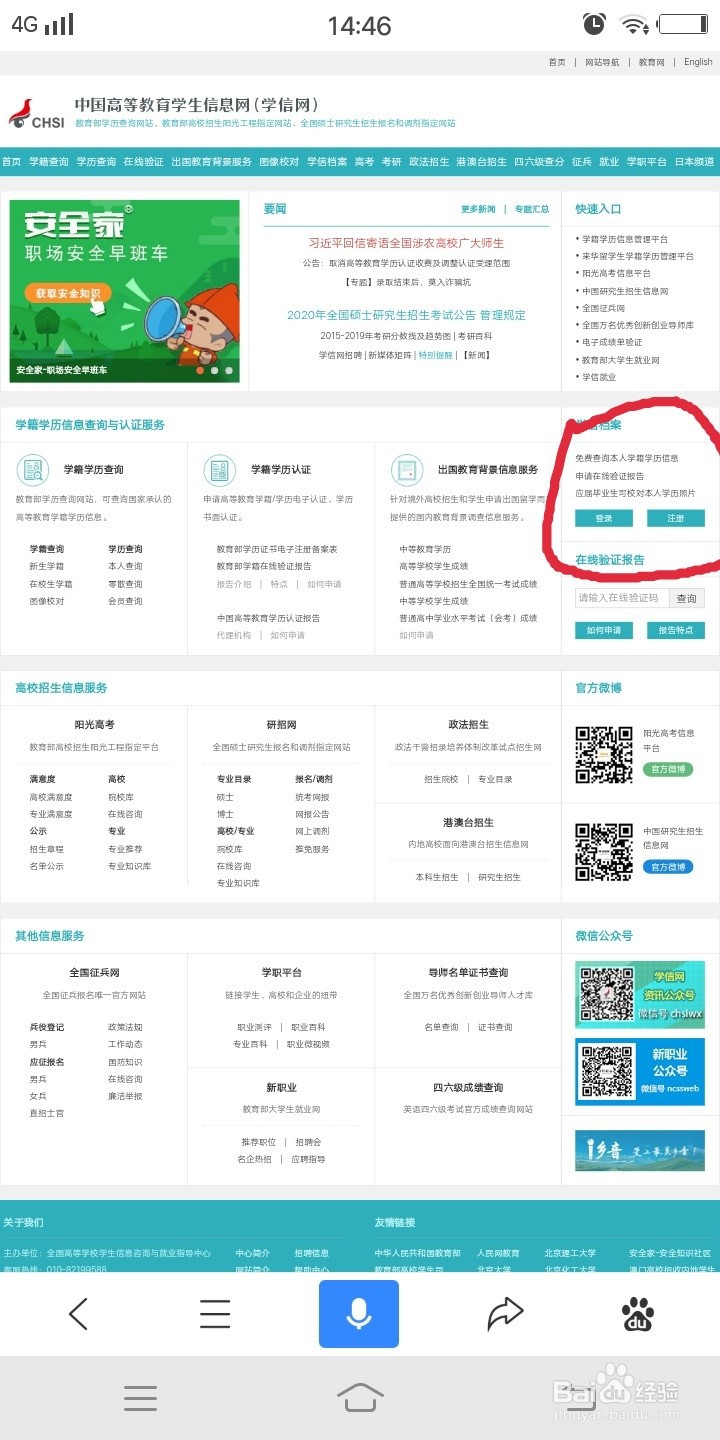The image size is (720, 1440).
Task: Click the 政法招生 section heading
Action: click(468, 724)
